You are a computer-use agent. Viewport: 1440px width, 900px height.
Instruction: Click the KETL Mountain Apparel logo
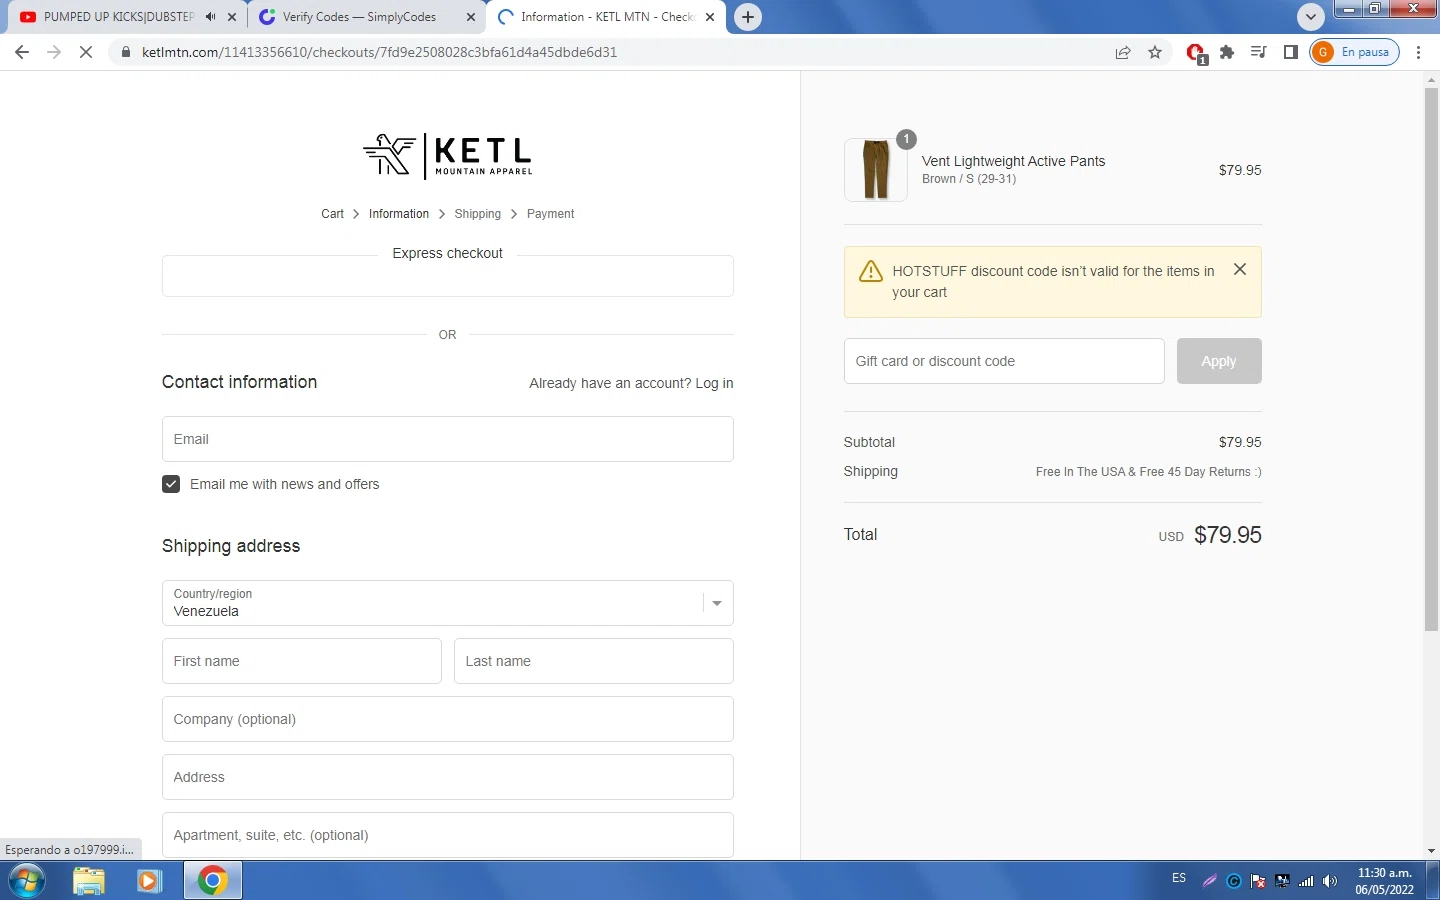coord(447,156)
